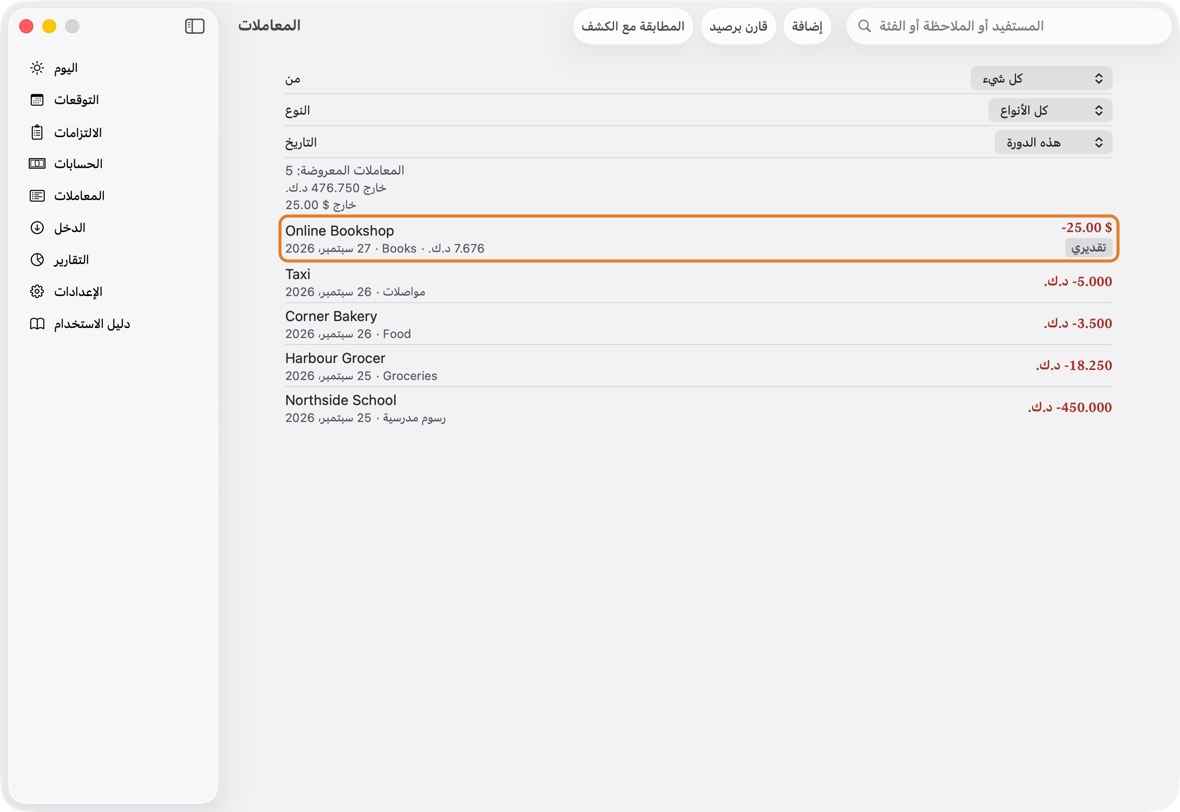Open الإعدادات gear icon

(x=37, y=291)
